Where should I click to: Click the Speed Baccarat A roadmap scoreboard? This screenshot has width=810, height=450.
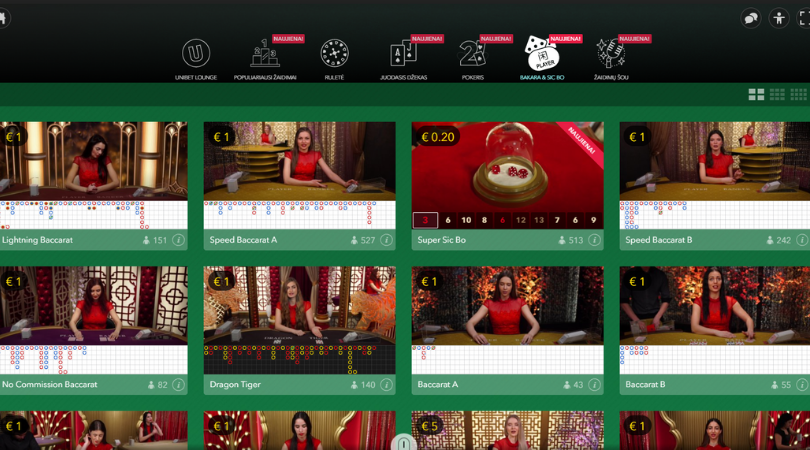pos(300,215)
